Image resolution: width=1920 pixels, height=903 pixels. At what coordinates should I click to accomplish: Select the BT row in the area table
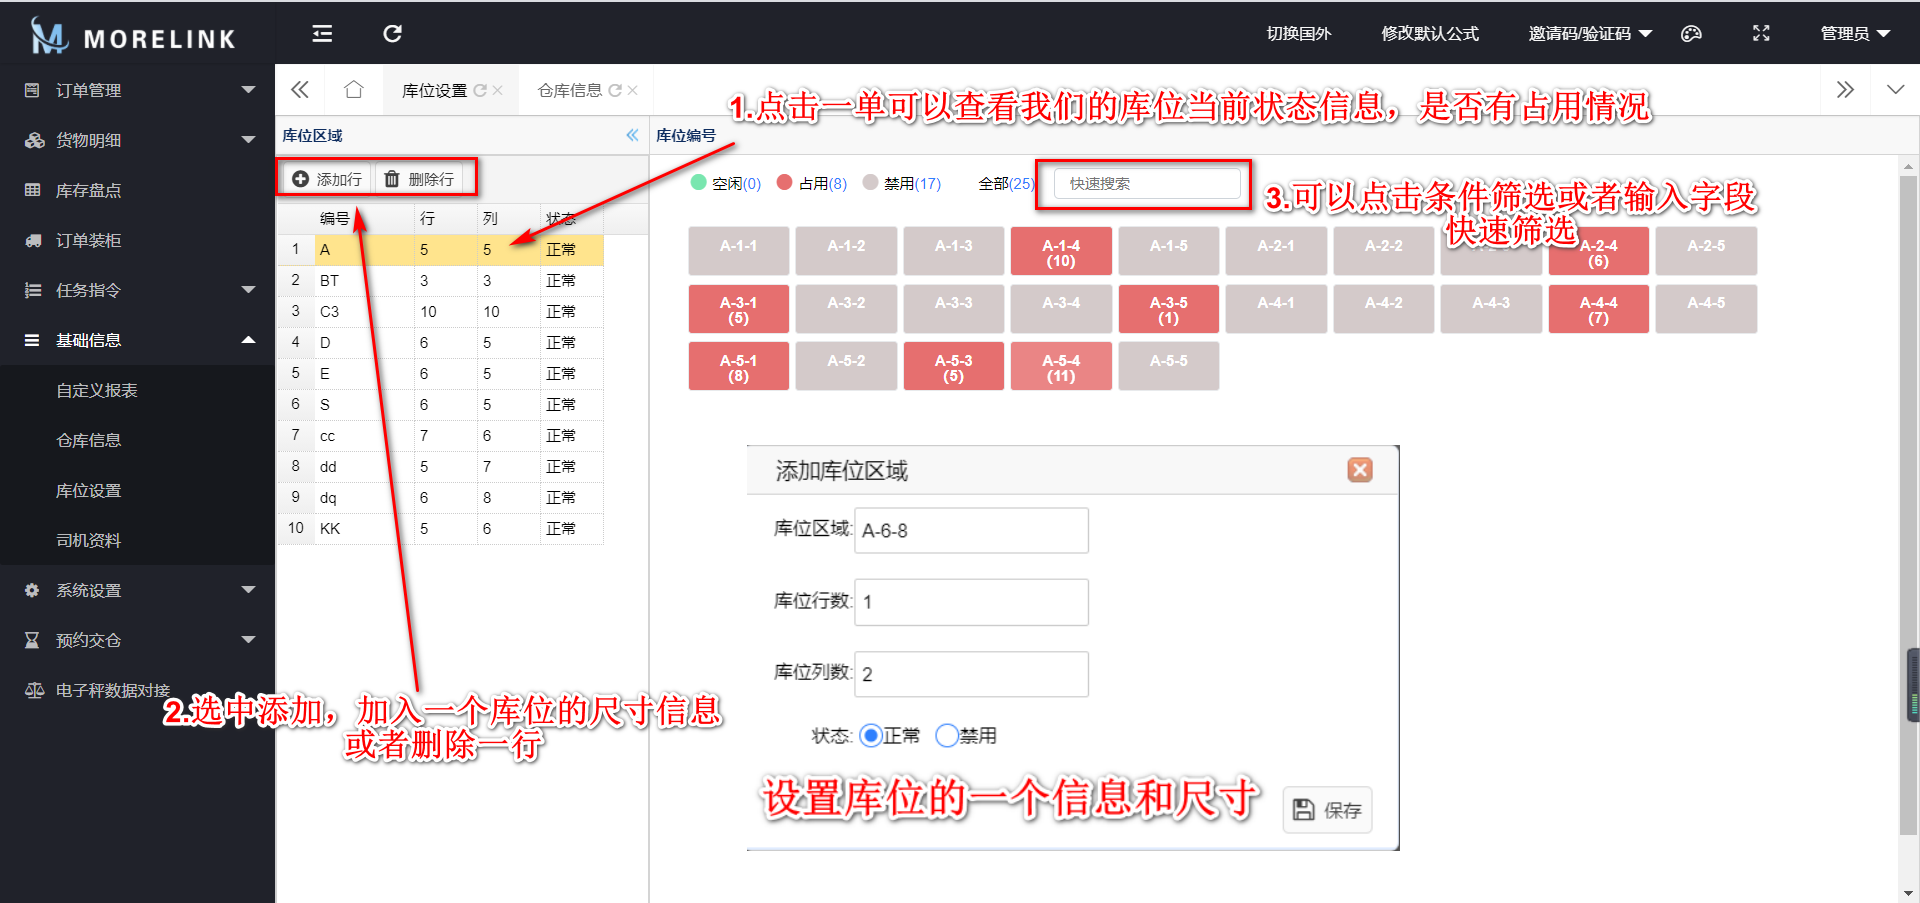pyautogui.click(x=440, y=280)
